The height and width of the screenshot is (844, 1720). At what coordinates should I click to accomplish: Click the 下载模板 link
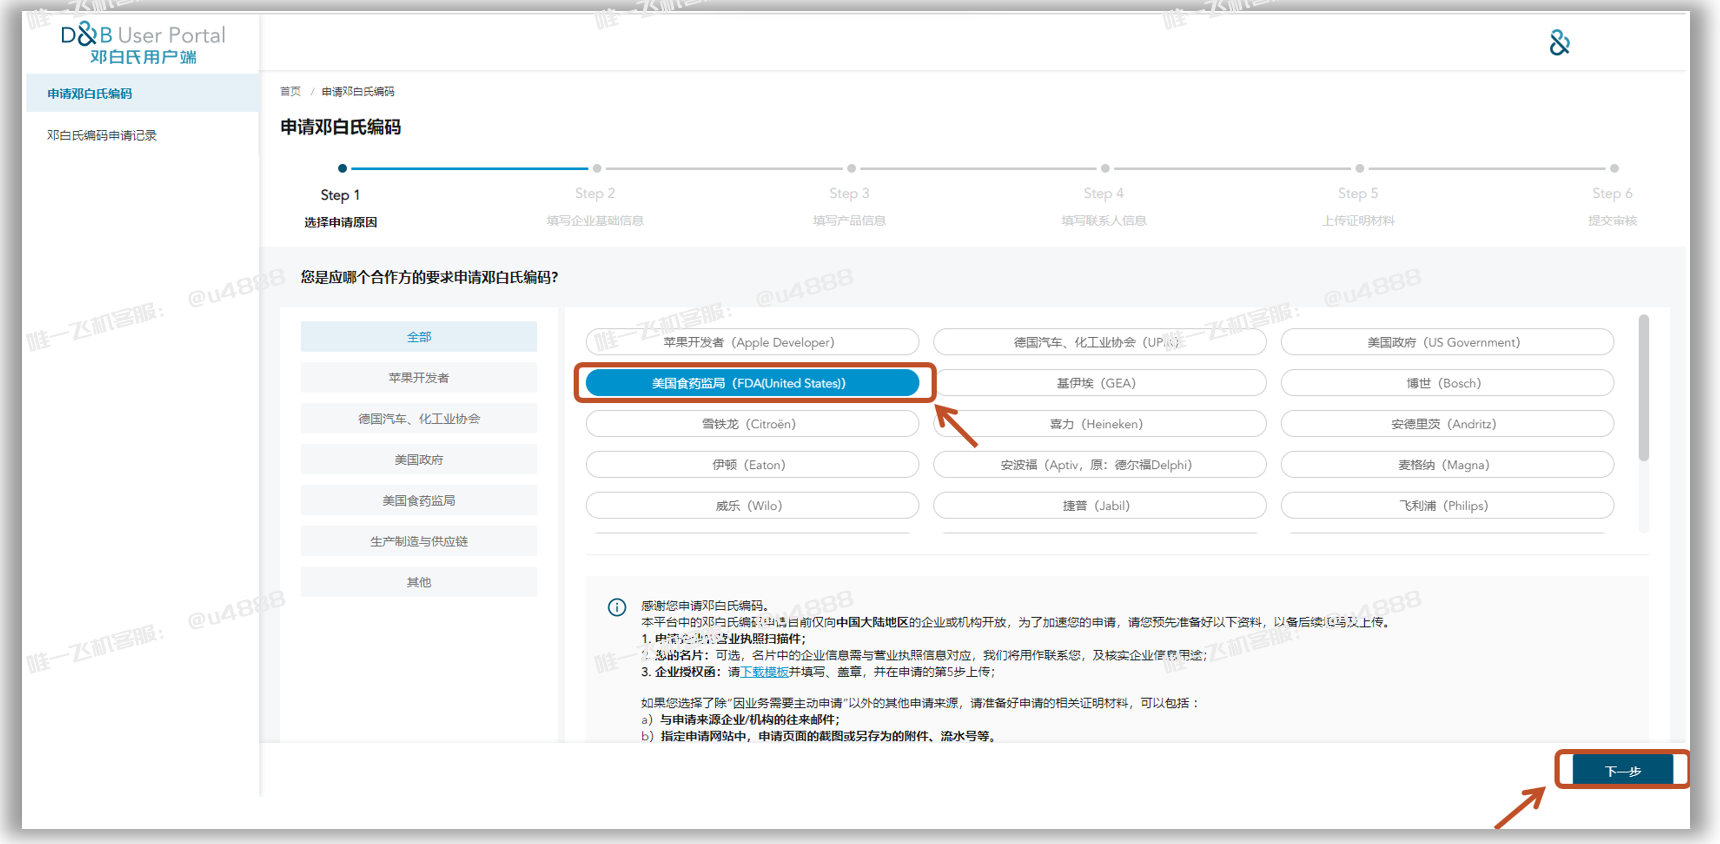pos(764,672)
